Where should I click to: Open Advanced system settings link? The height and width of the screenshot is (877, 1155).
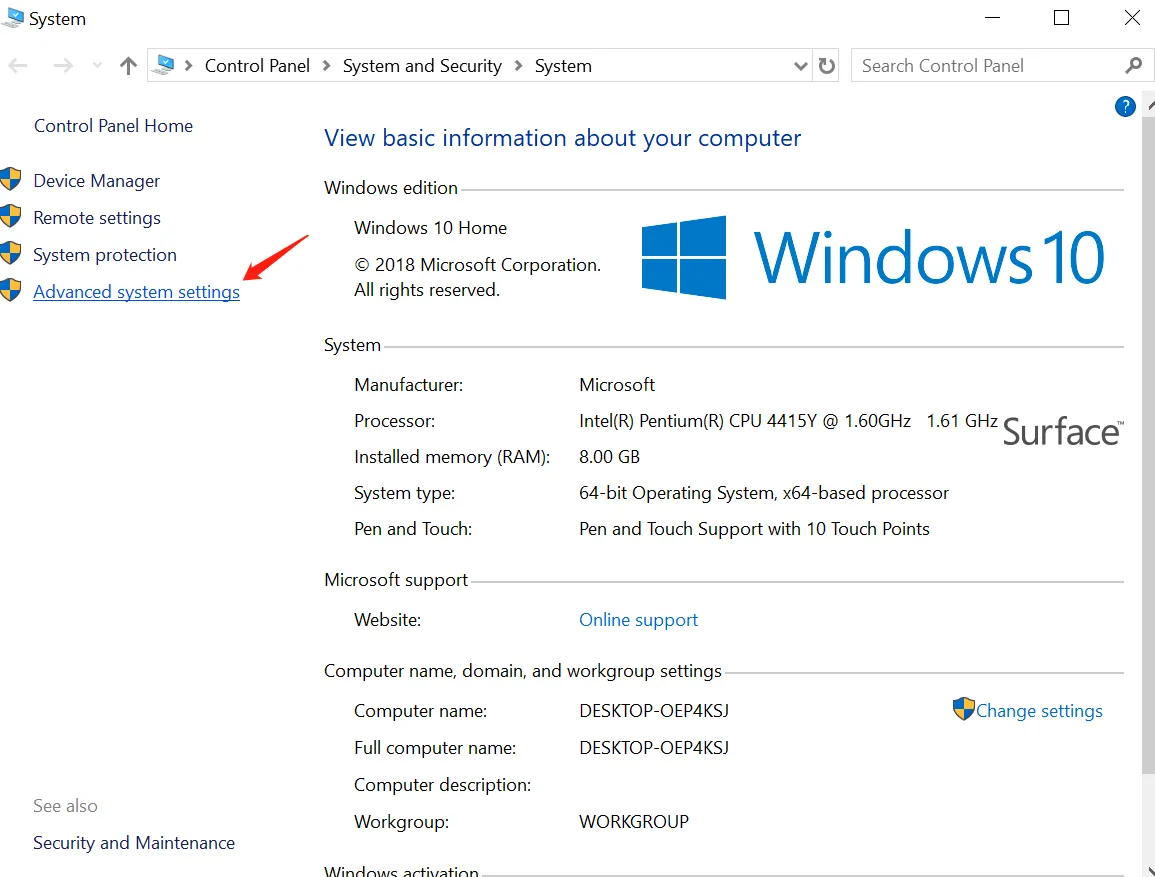136,292
